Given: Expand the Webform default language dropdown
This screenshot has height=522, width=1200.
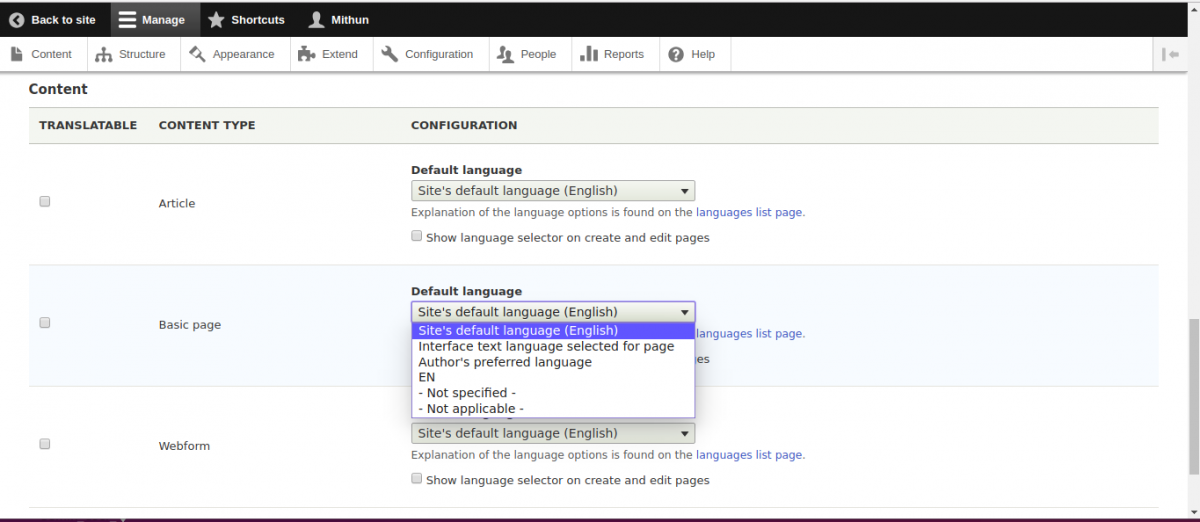Looking at the screenshot, I should pyautogui.click(x=552, y=434).
